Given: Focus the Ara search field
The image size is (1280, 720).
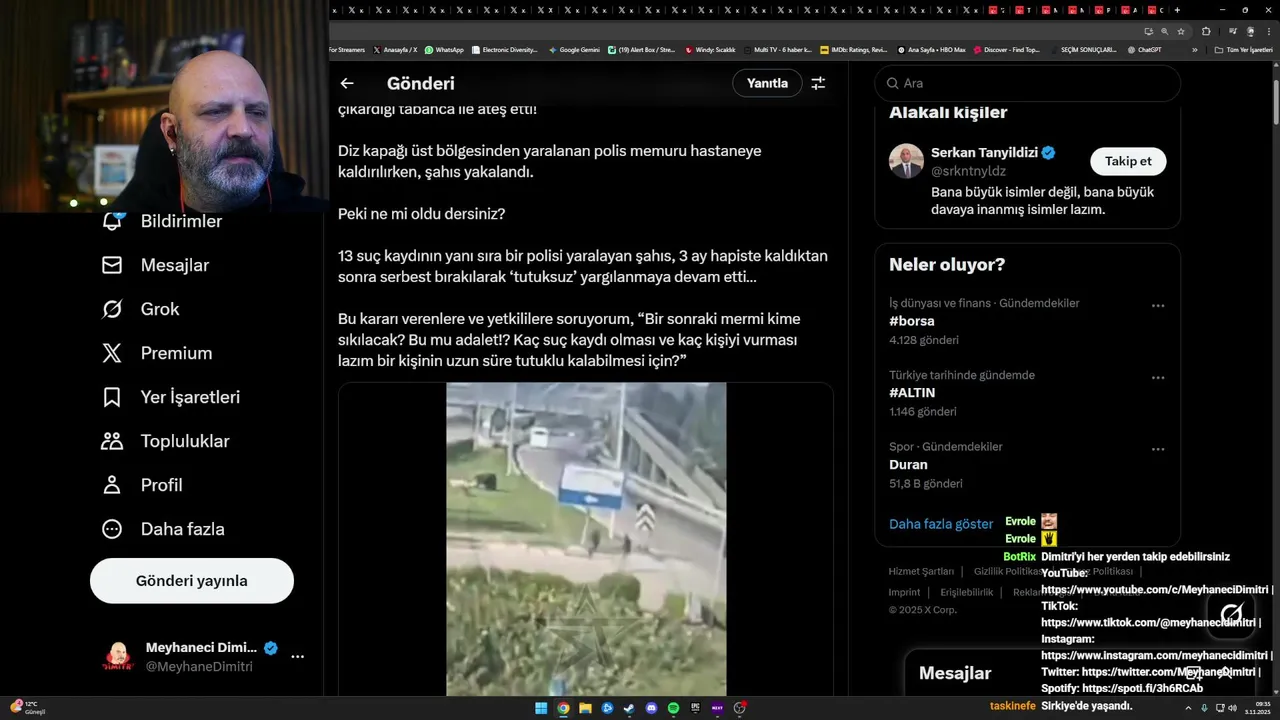Looking at the screenshot, I should tap(1027, 83).
